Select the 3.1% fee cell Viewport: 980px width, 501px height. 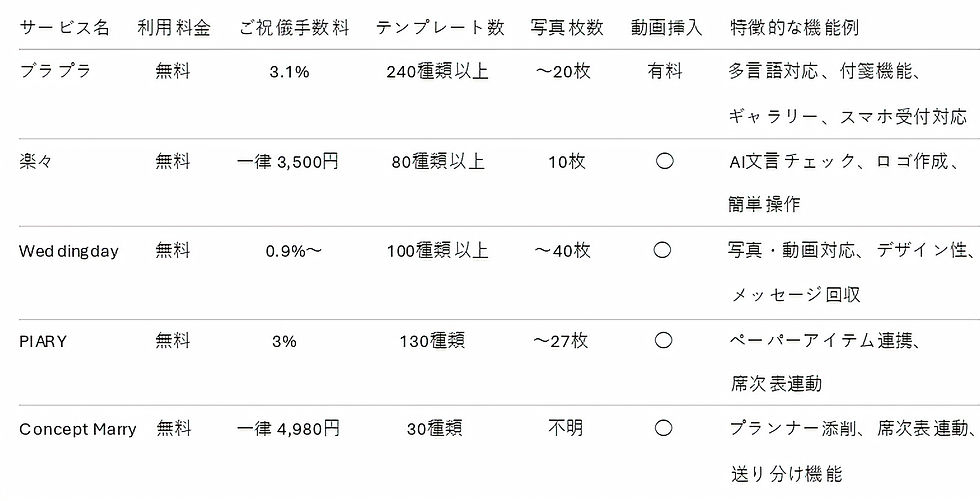[x=289, y=72]
